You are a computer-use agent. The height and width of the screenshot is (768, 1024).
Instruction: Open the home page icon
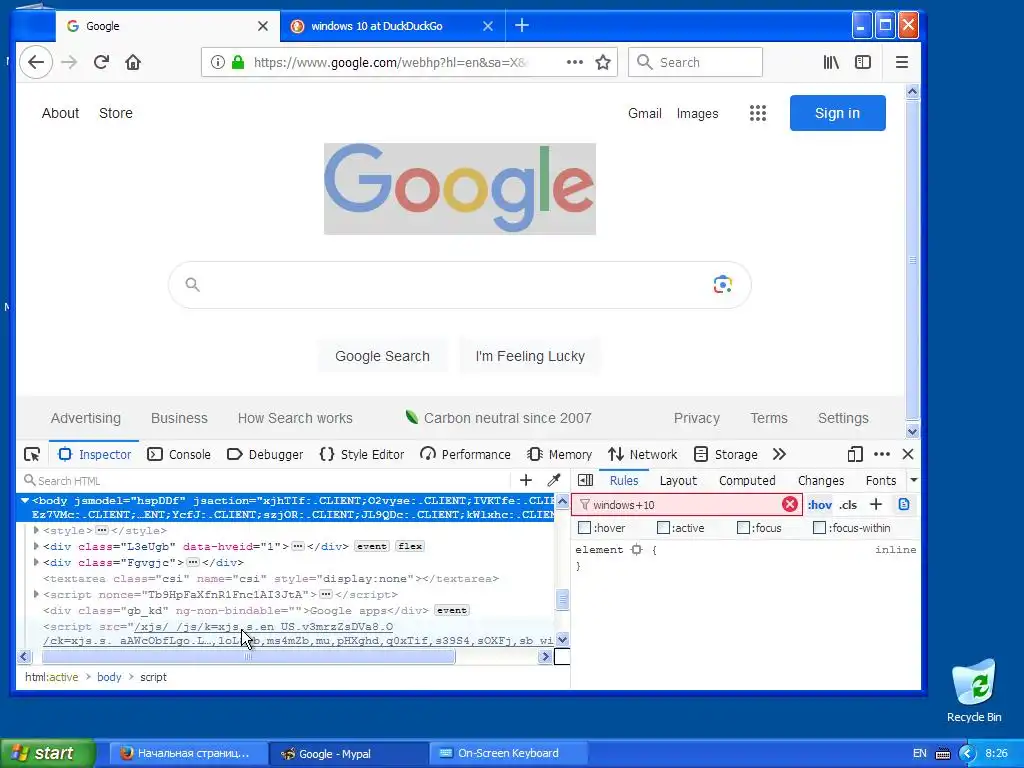(x=133, y=62)
